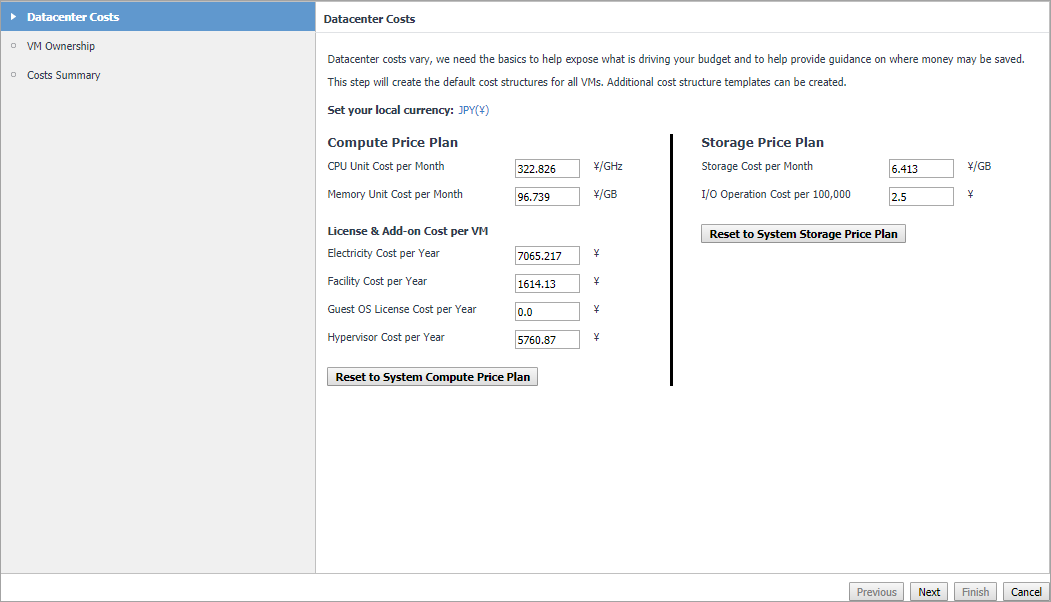Screen dimensions: 1051x602
Task: Click the bullet icon next to VM Ownership
Action: 13,46
